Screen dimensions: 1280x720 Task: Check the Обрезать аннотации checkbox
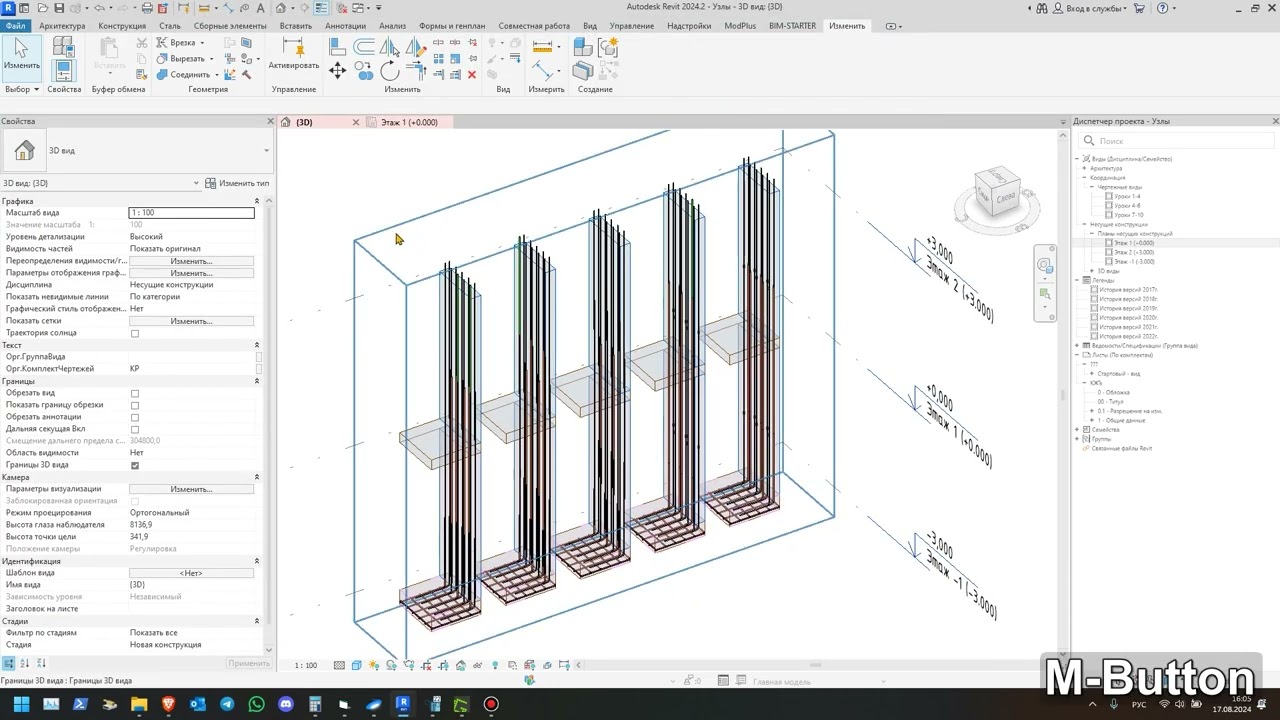click(x=135, y=417)
